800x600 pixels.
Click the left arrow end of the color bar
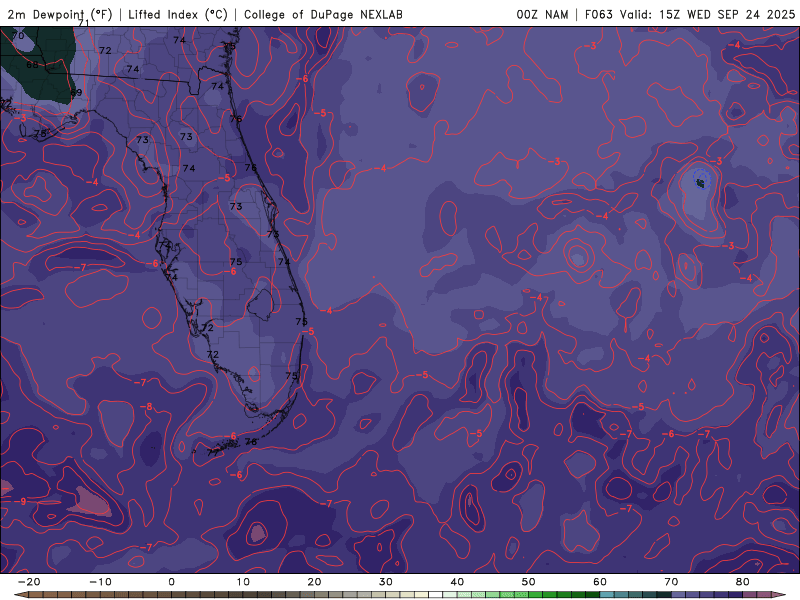click(20, 595)
